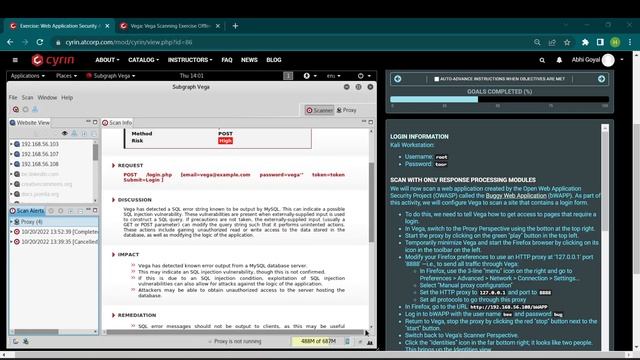Minimize the Website View panel
Screen dimensions: 640x360
(88, 122)
